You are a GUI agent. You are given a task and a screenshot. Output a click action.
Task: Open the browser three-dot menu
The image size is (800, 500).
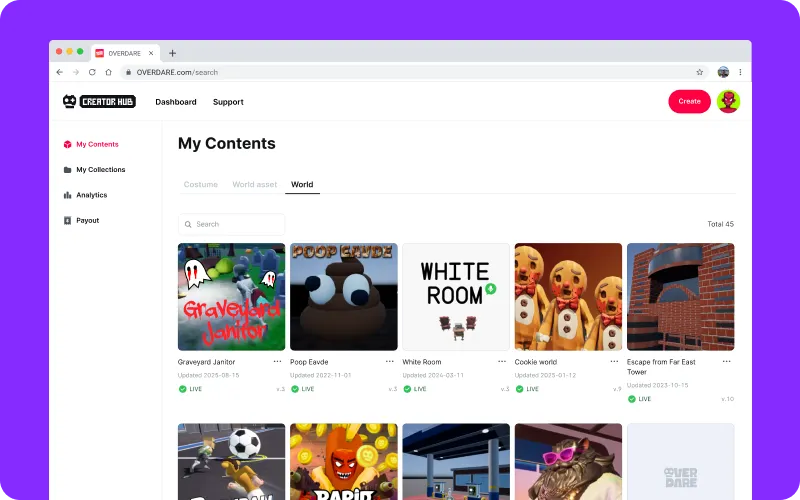(x=740, y=72)
